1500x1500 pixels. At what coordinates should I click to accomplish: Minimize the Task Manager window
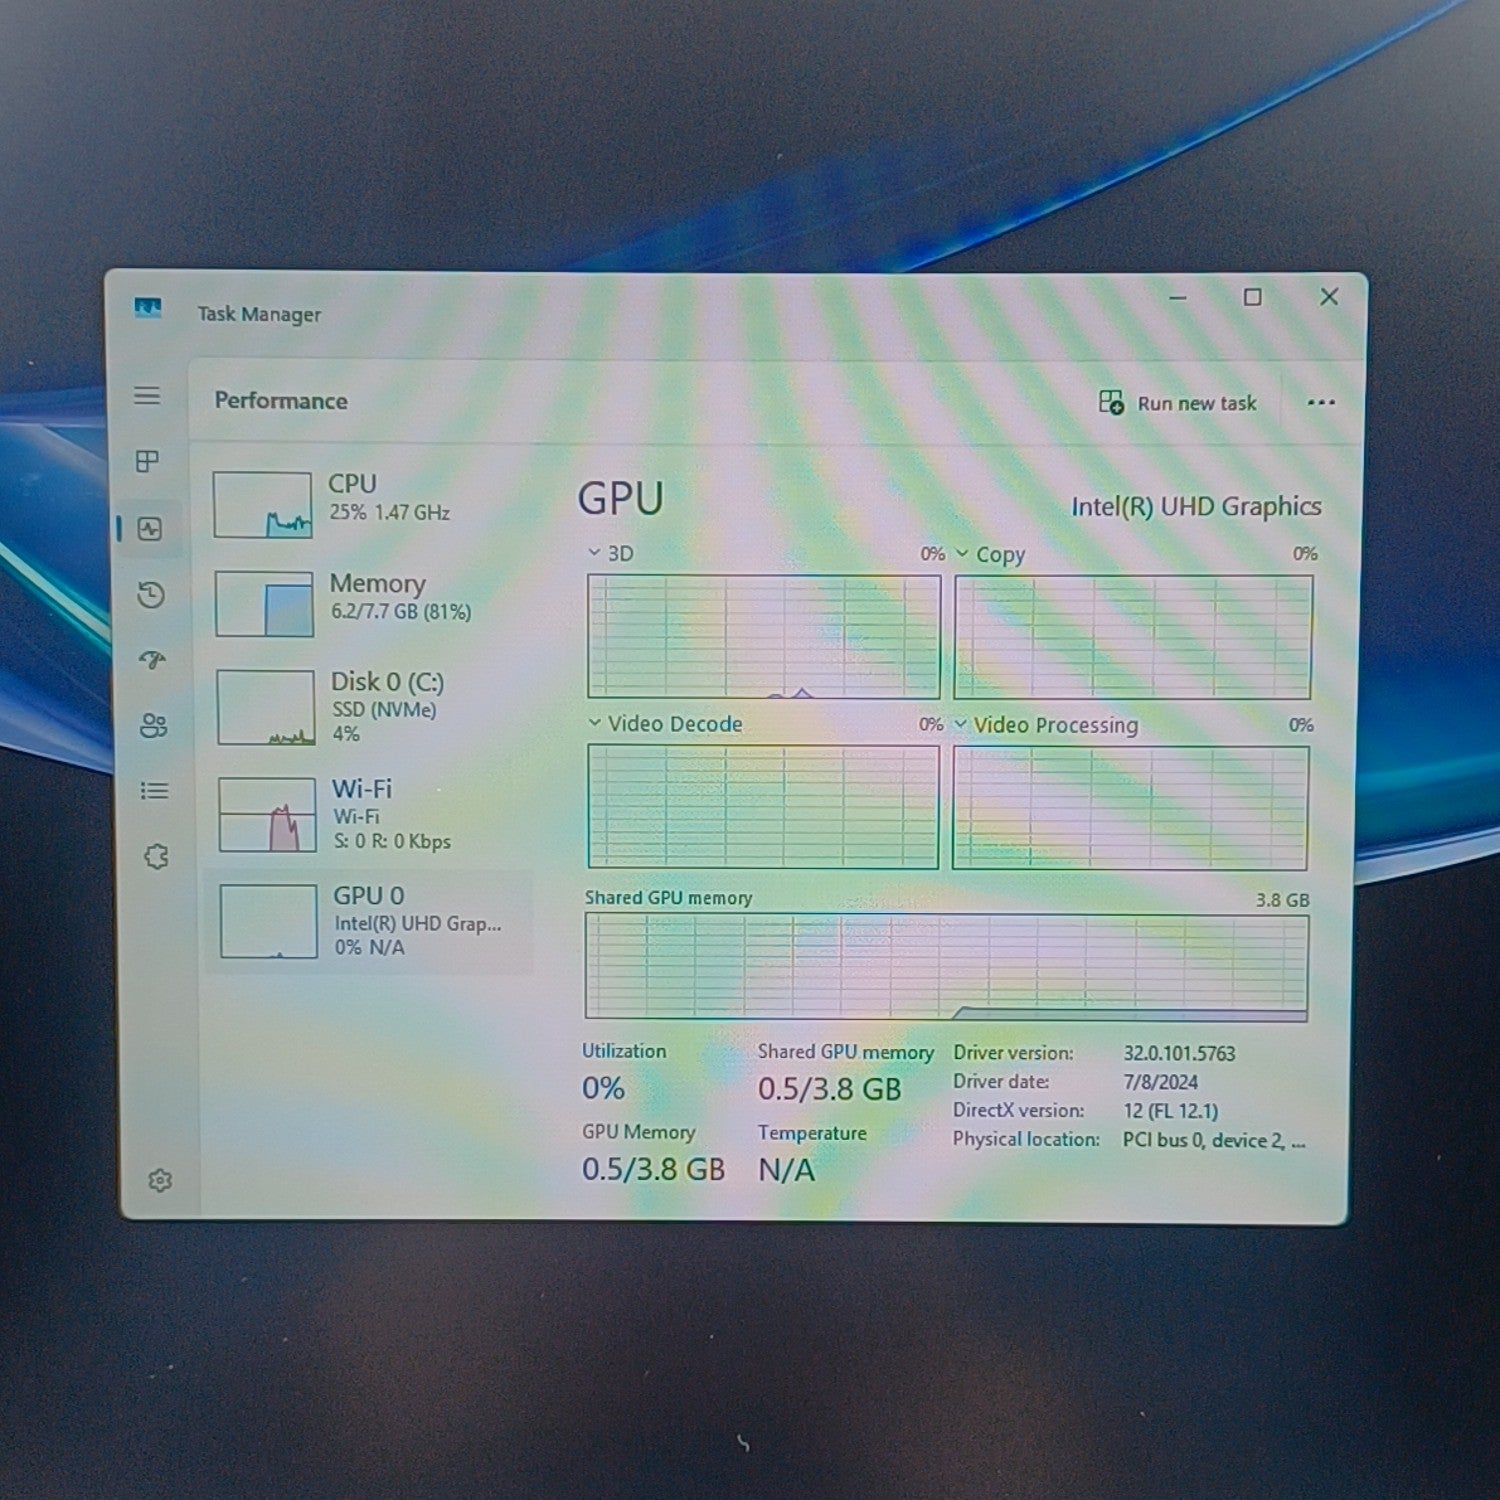point(1178,297)
